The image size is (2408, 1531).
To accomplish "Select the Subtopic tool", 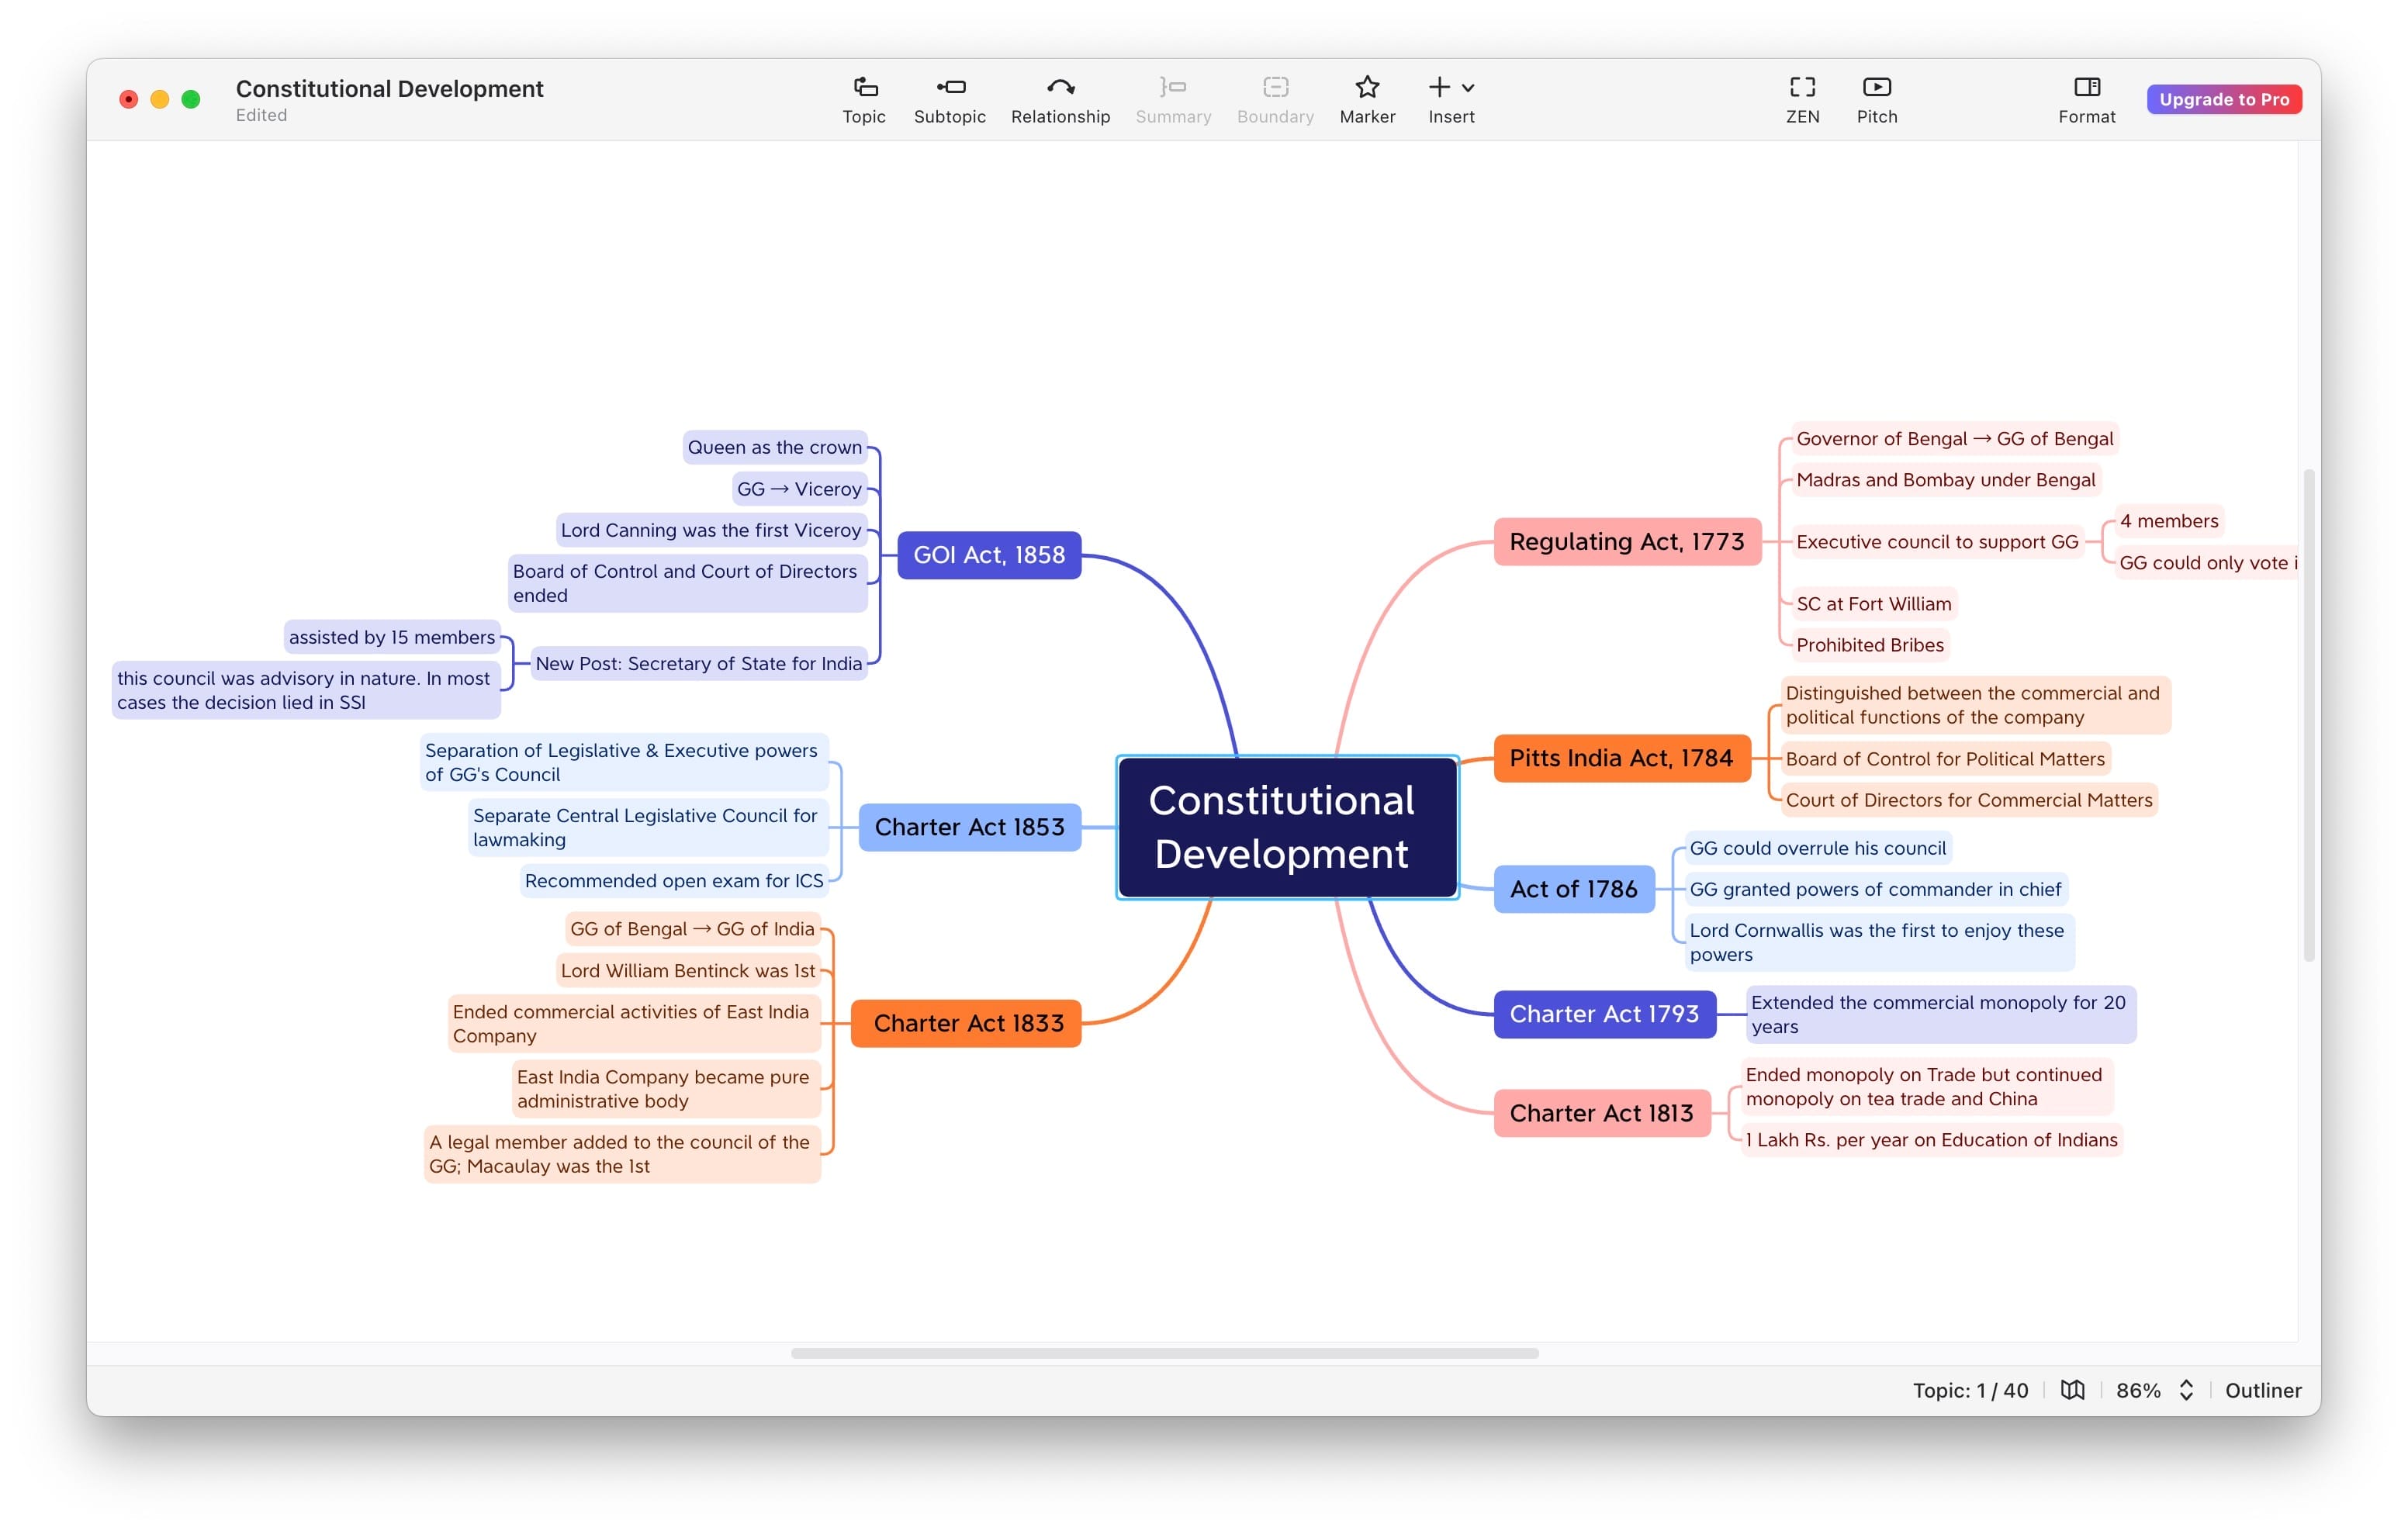I will 949,97.
